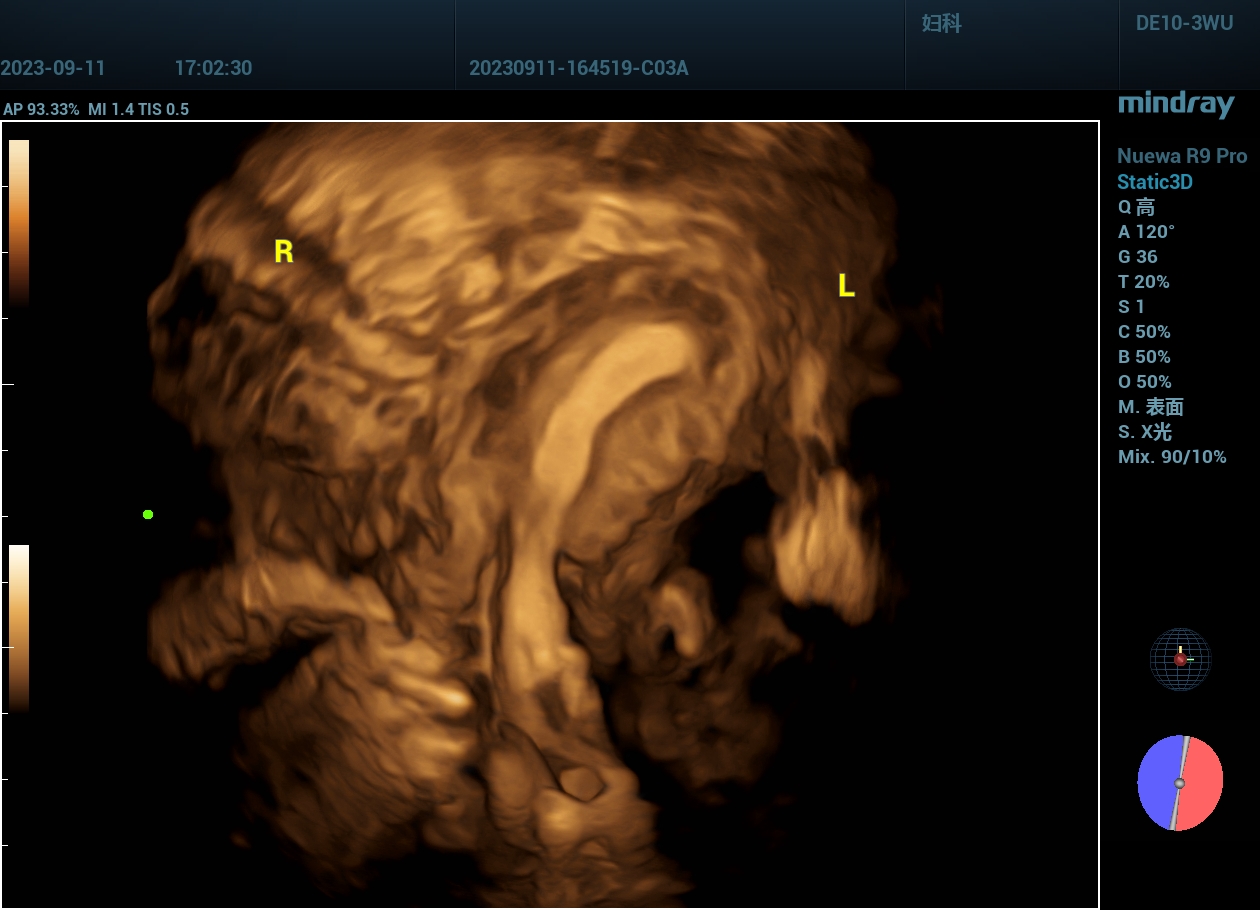Click the Mix. 90/10% parameter
Screen dimensions: 1260x910
pyautogui.click(x=1171, y=457)
